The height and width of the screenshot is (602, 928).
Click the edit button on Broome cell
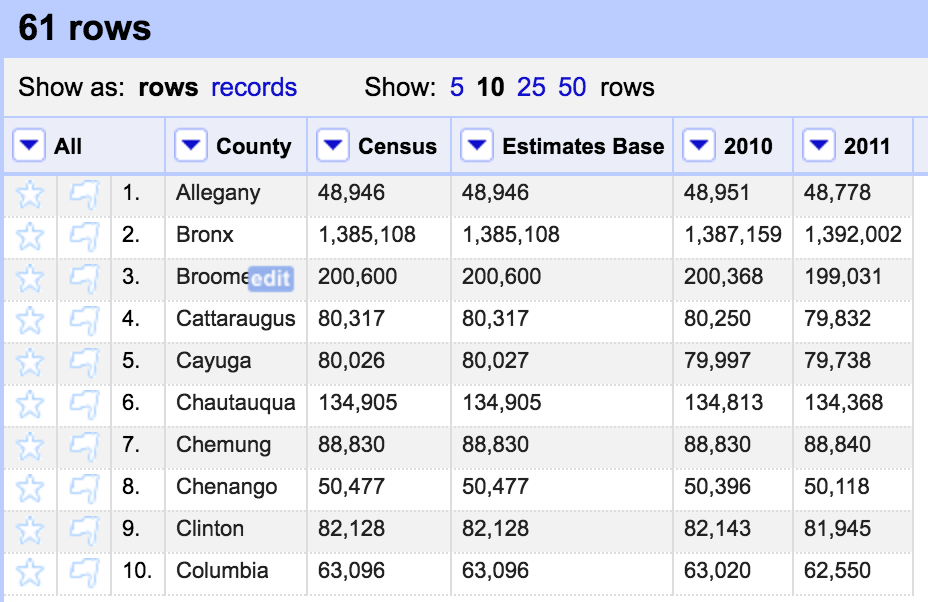[270, 278]
